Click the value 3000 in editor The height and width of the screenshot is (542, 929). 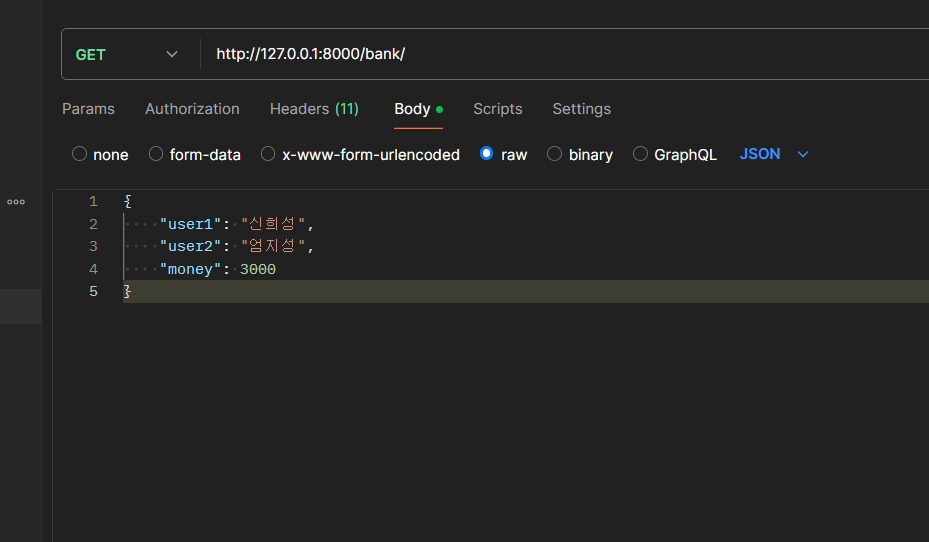pos(258,269)
